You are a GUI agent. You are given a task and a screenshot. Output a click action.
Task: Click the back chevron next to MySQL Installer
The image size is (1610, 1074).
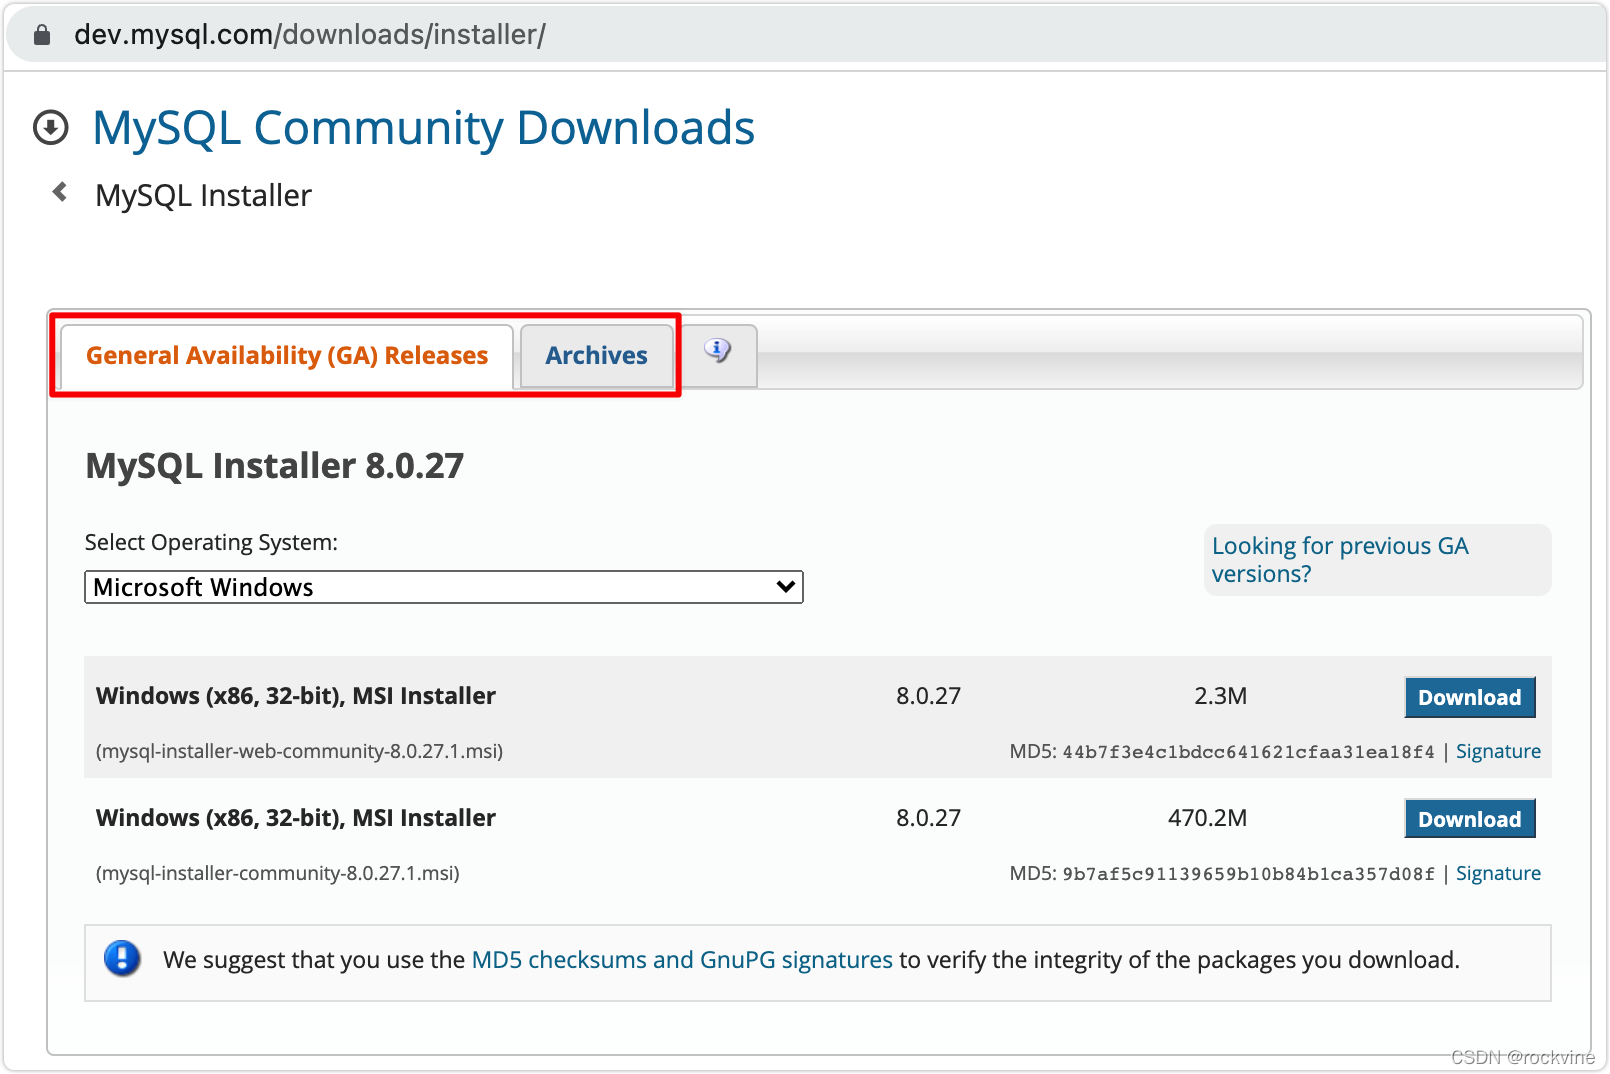[x=60, y=191]
